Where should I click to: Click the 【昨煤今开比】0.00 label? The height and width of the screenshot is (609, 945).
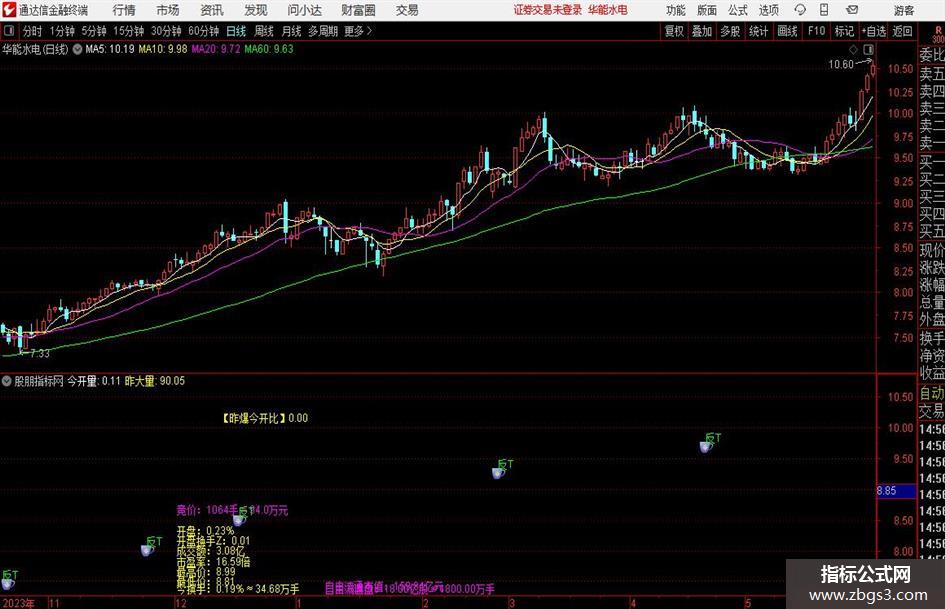click(x=265, y=418)
